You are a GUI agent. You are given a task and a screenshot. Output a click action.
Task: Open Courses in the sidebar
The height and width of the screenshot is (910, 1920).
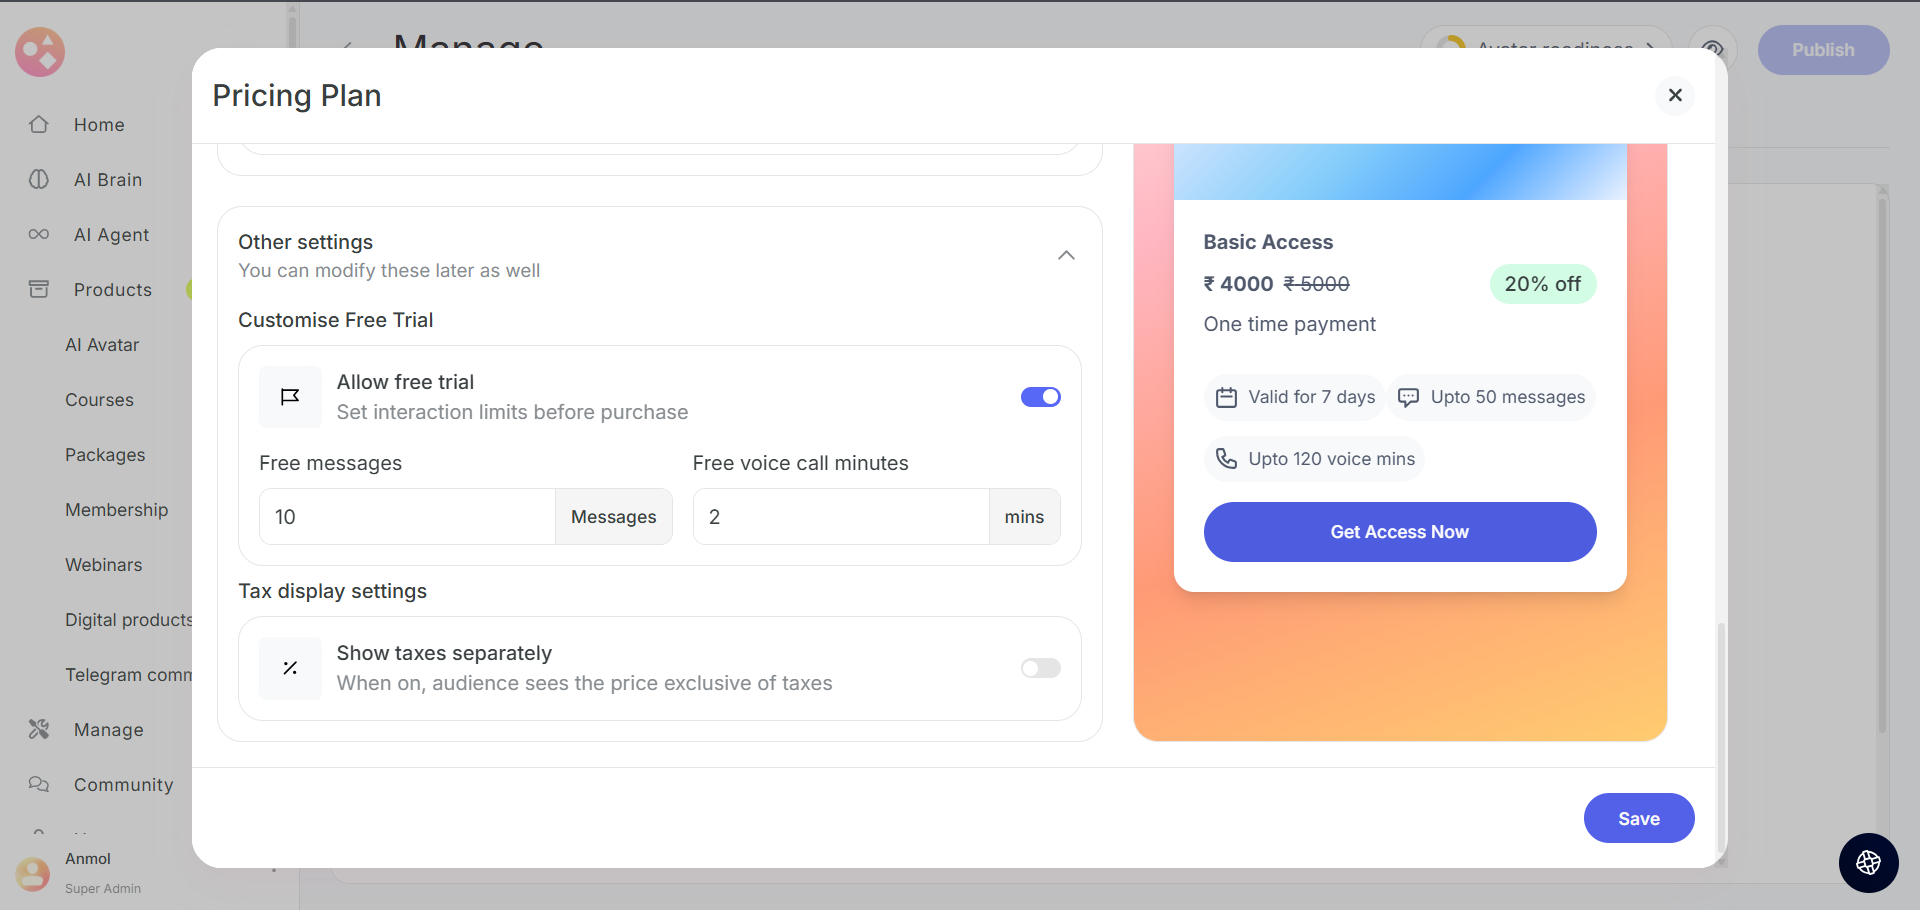pyautogui.click(x=99, y=400)
